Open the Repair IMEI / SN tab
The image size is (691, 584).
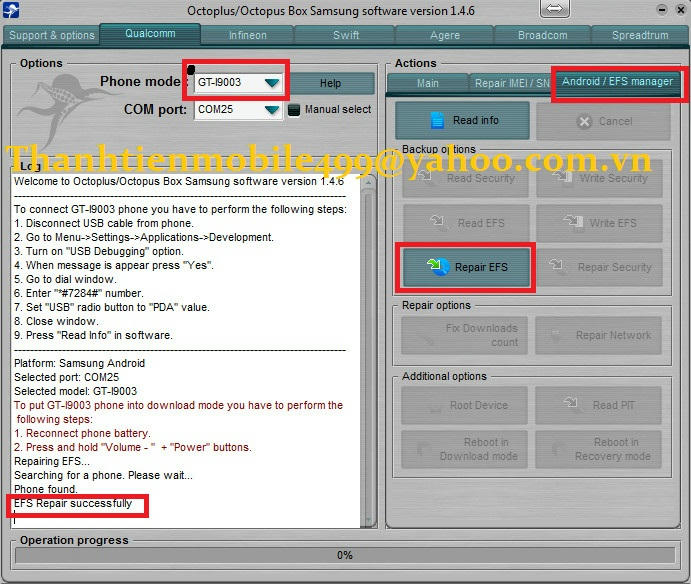512,83
